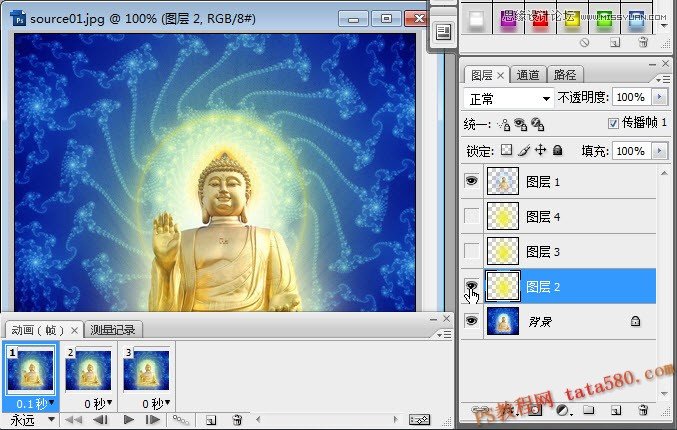The height and width of the screenshot is (430, 677).
Task: Add adjustment layer half-circle icon
Action: pos(563,410)
